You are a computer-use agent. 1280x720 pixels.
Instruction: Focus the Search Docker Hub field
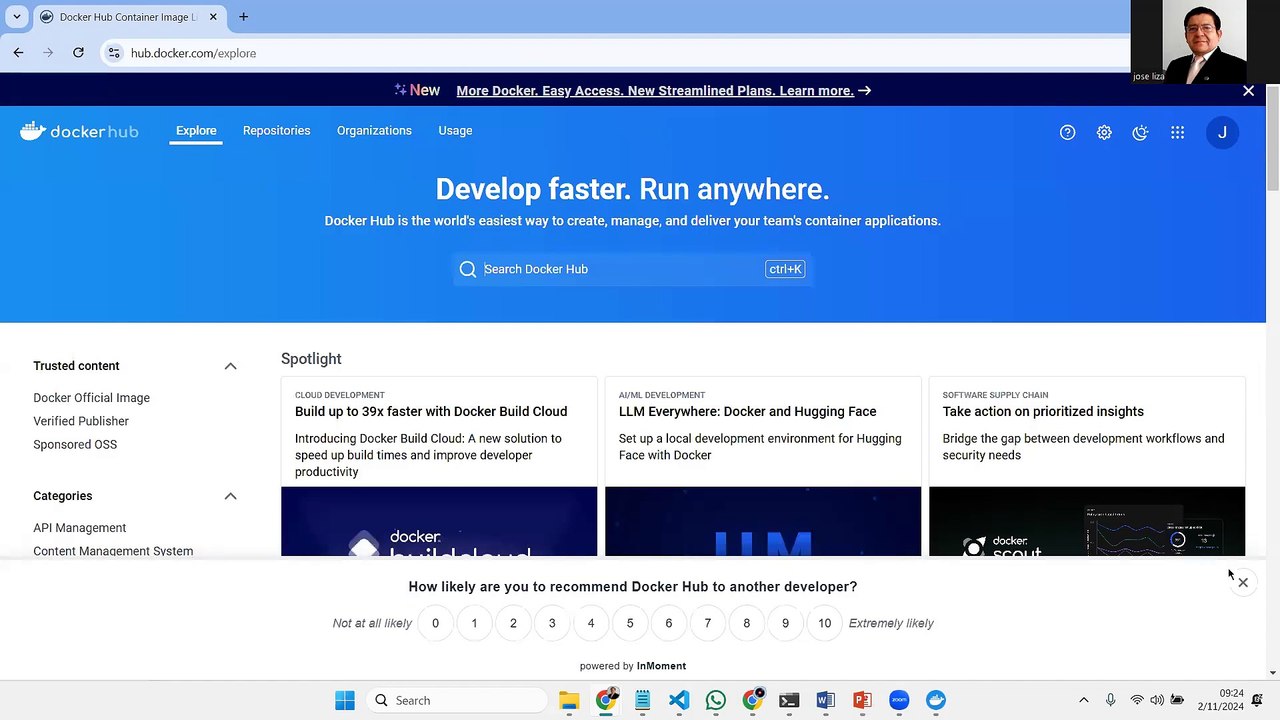(632, 269)
